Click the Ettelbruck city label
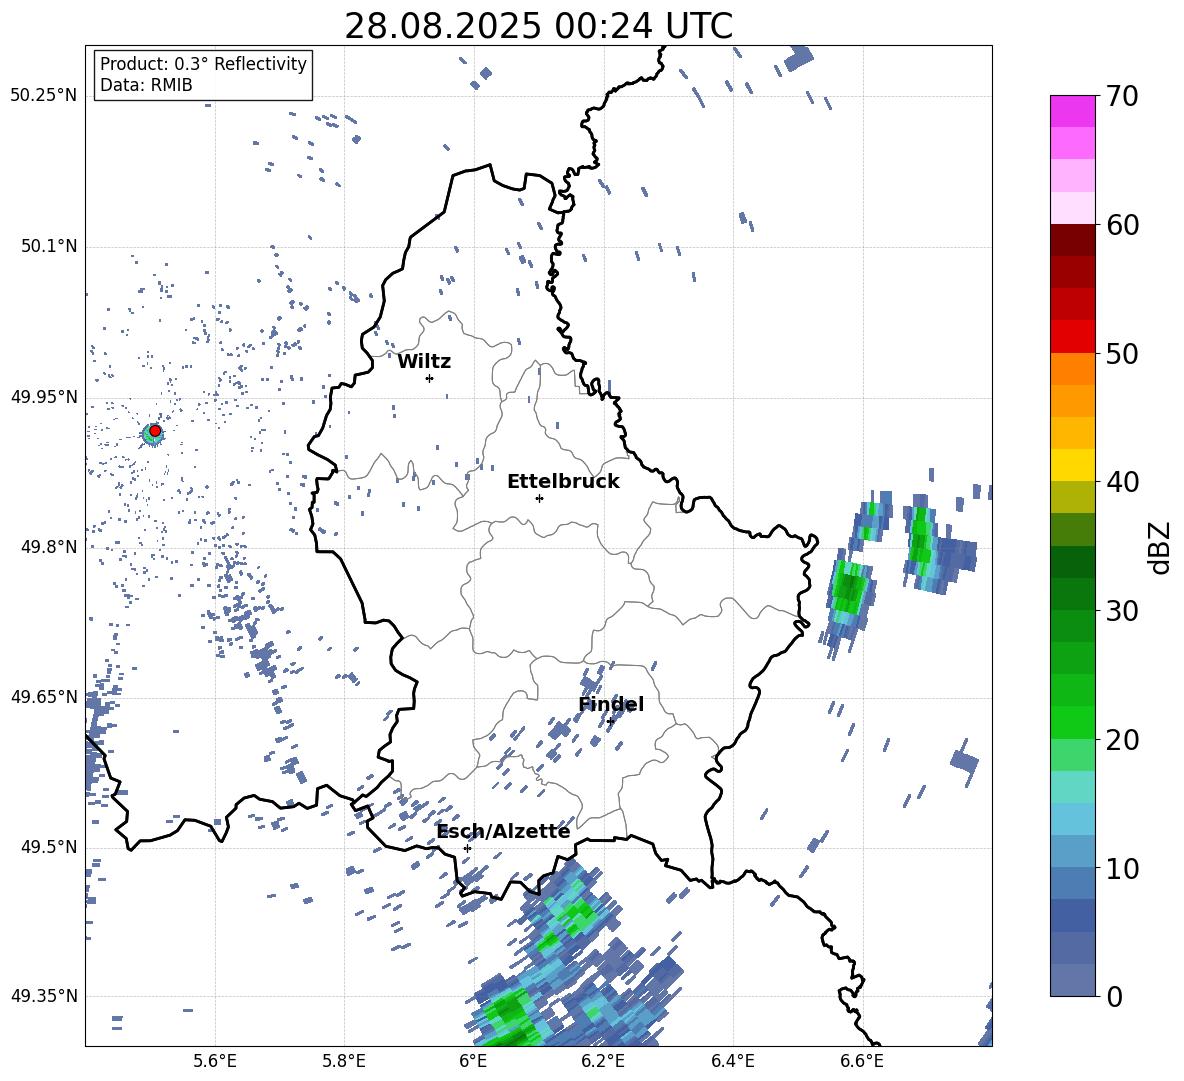The height and width of the screenshot is (1081, 1184). point(563,482)
